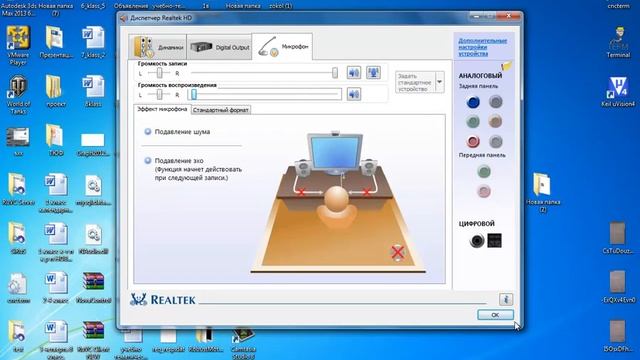The image size is (640, 360).
Task: Click the recording volume slider handle
Action: (335, 73)
